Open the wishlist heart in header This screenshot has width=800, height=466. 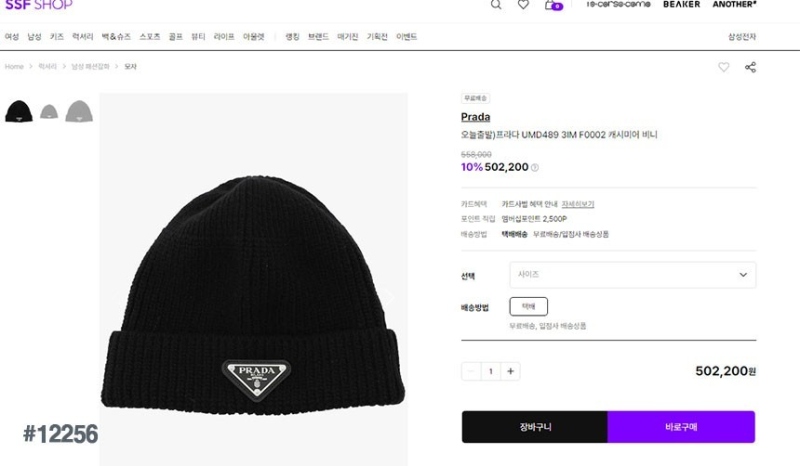pos(523,5)
